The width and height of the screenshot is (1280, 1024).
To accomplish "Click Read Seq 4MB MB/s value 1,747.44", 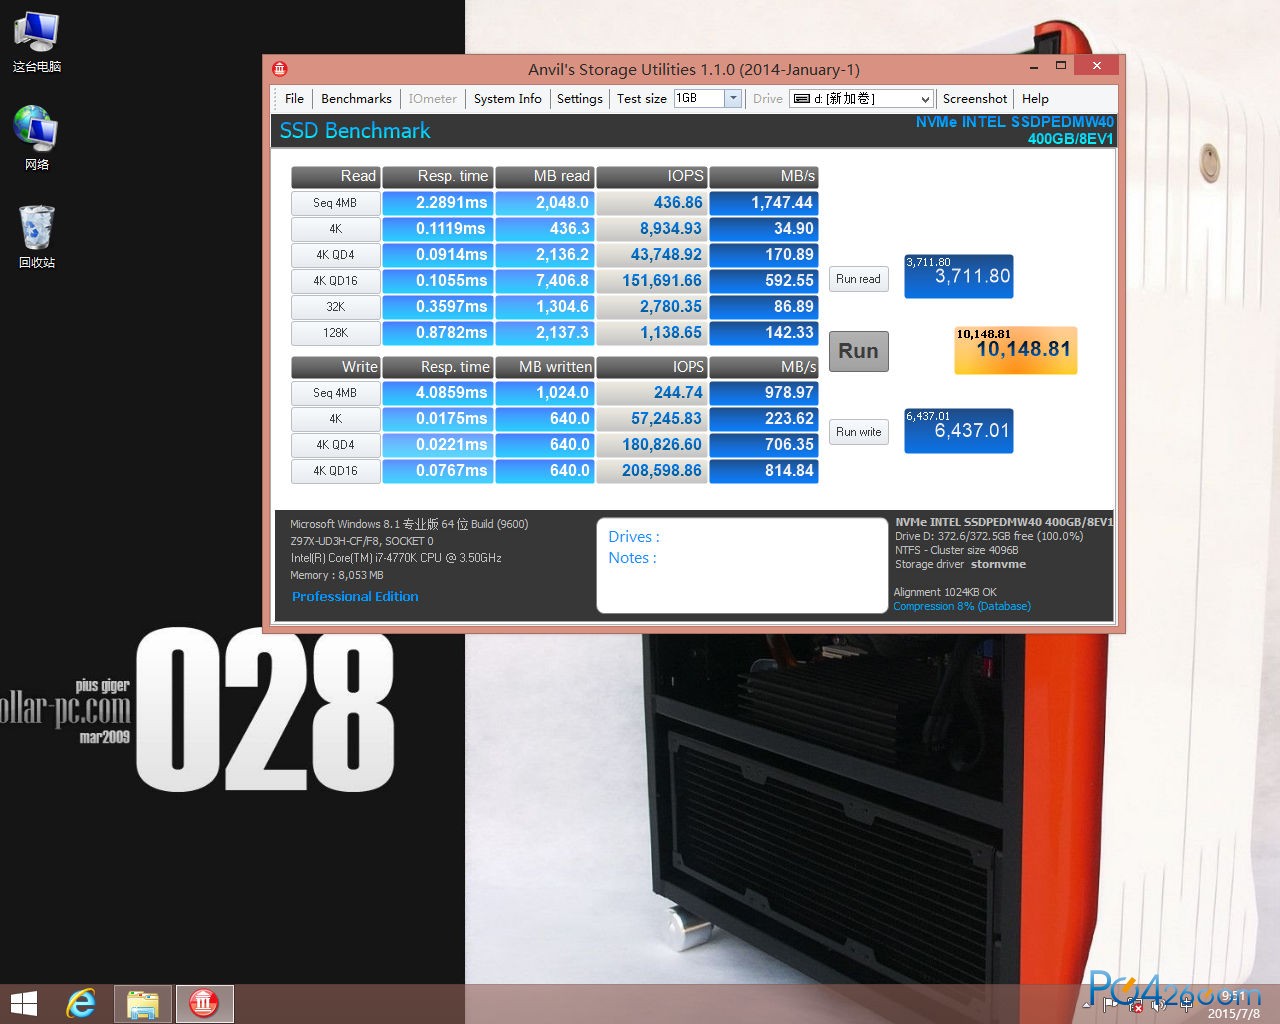I will click(764, 203).
